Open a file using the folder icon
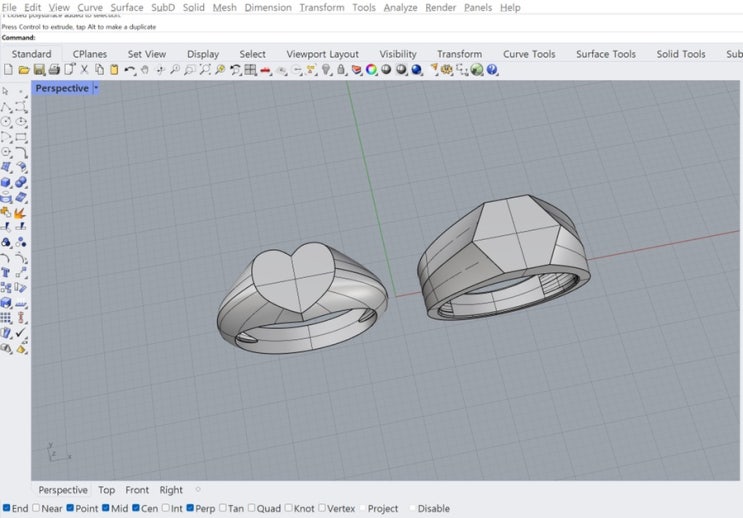The width and height of the screenshot is (743, 518). (24, 70)
